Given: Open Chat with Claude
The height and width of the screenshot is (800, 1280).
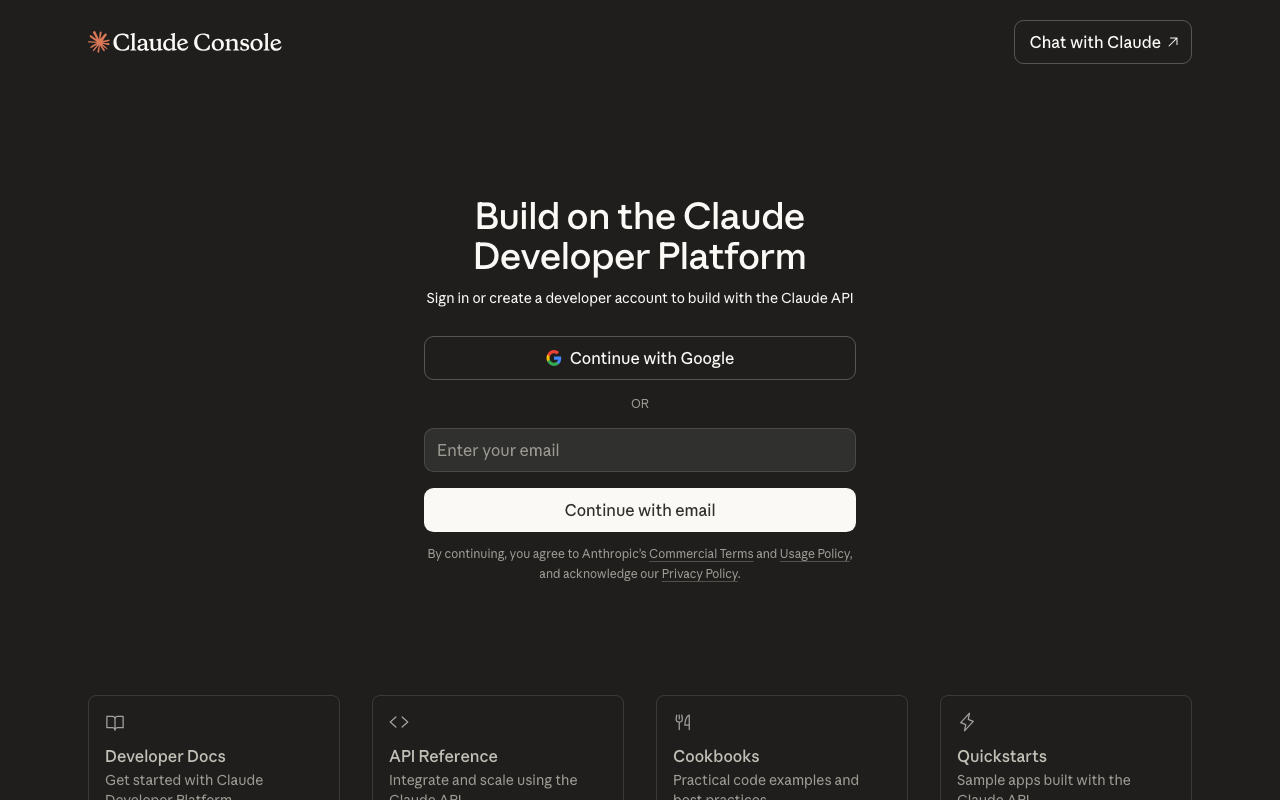Looking at the screenshot, I should tap(1103, 42).
